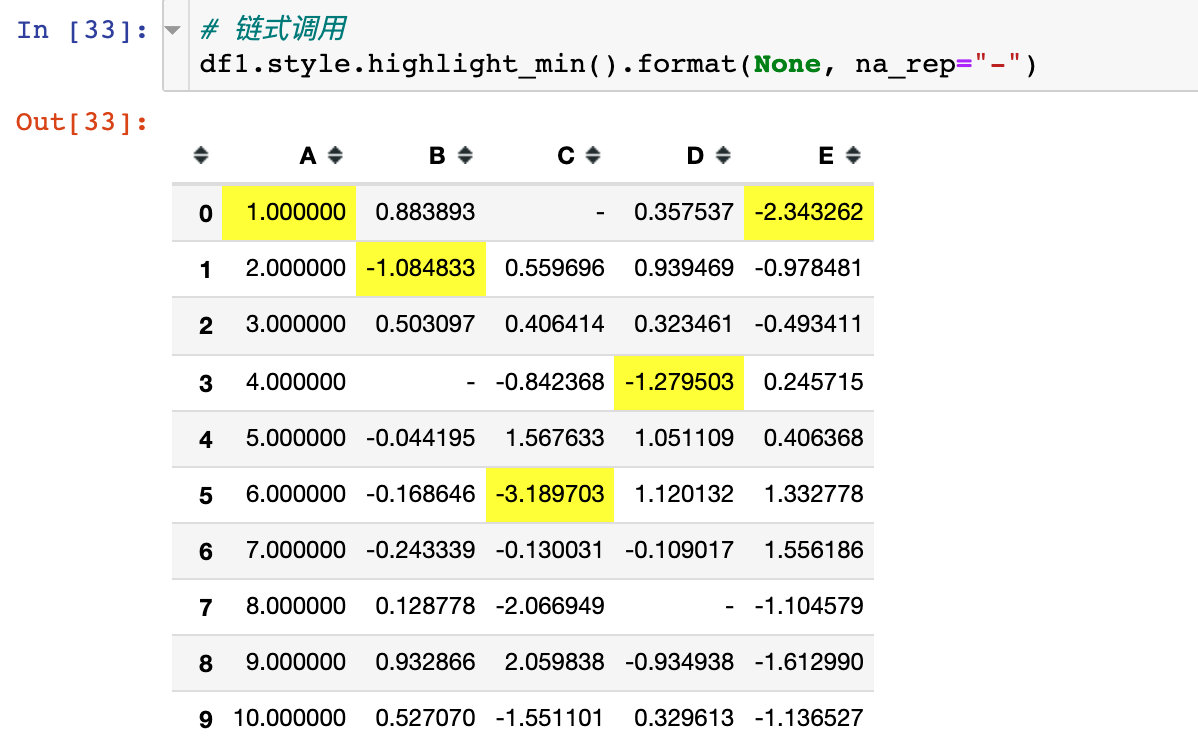Place cursor in the df1.style code line

click(x=617, y=64)
